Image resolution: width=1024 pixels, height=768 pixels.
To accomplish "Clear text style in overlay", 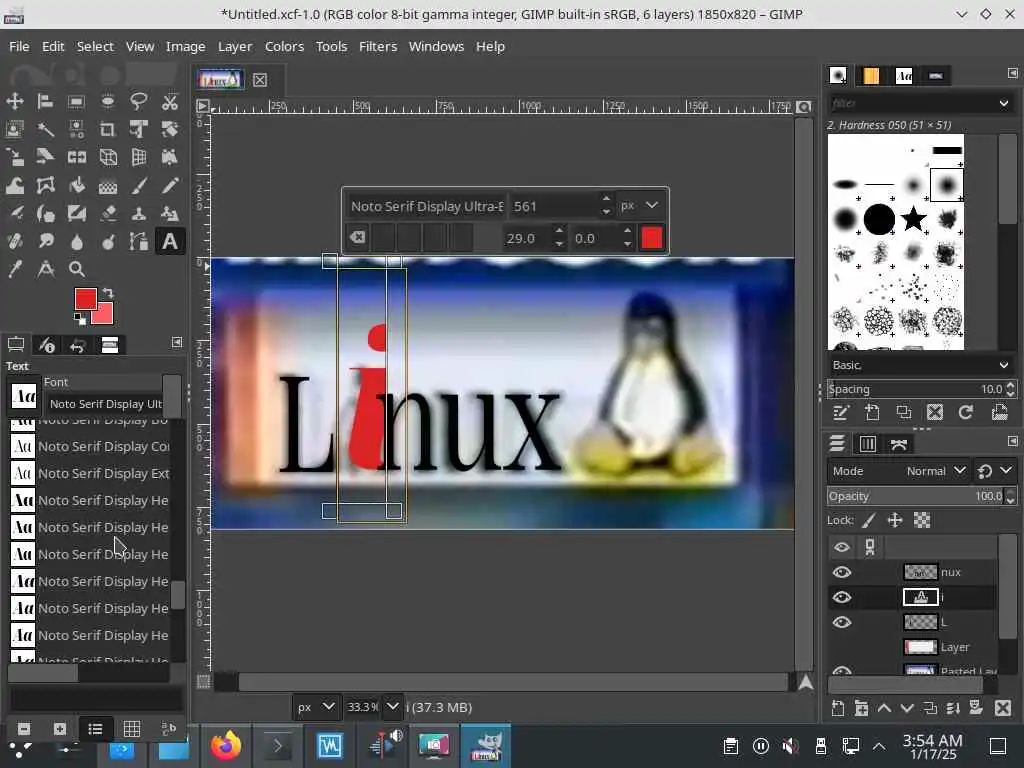I will pyautogui.click(x=357, y=237).
